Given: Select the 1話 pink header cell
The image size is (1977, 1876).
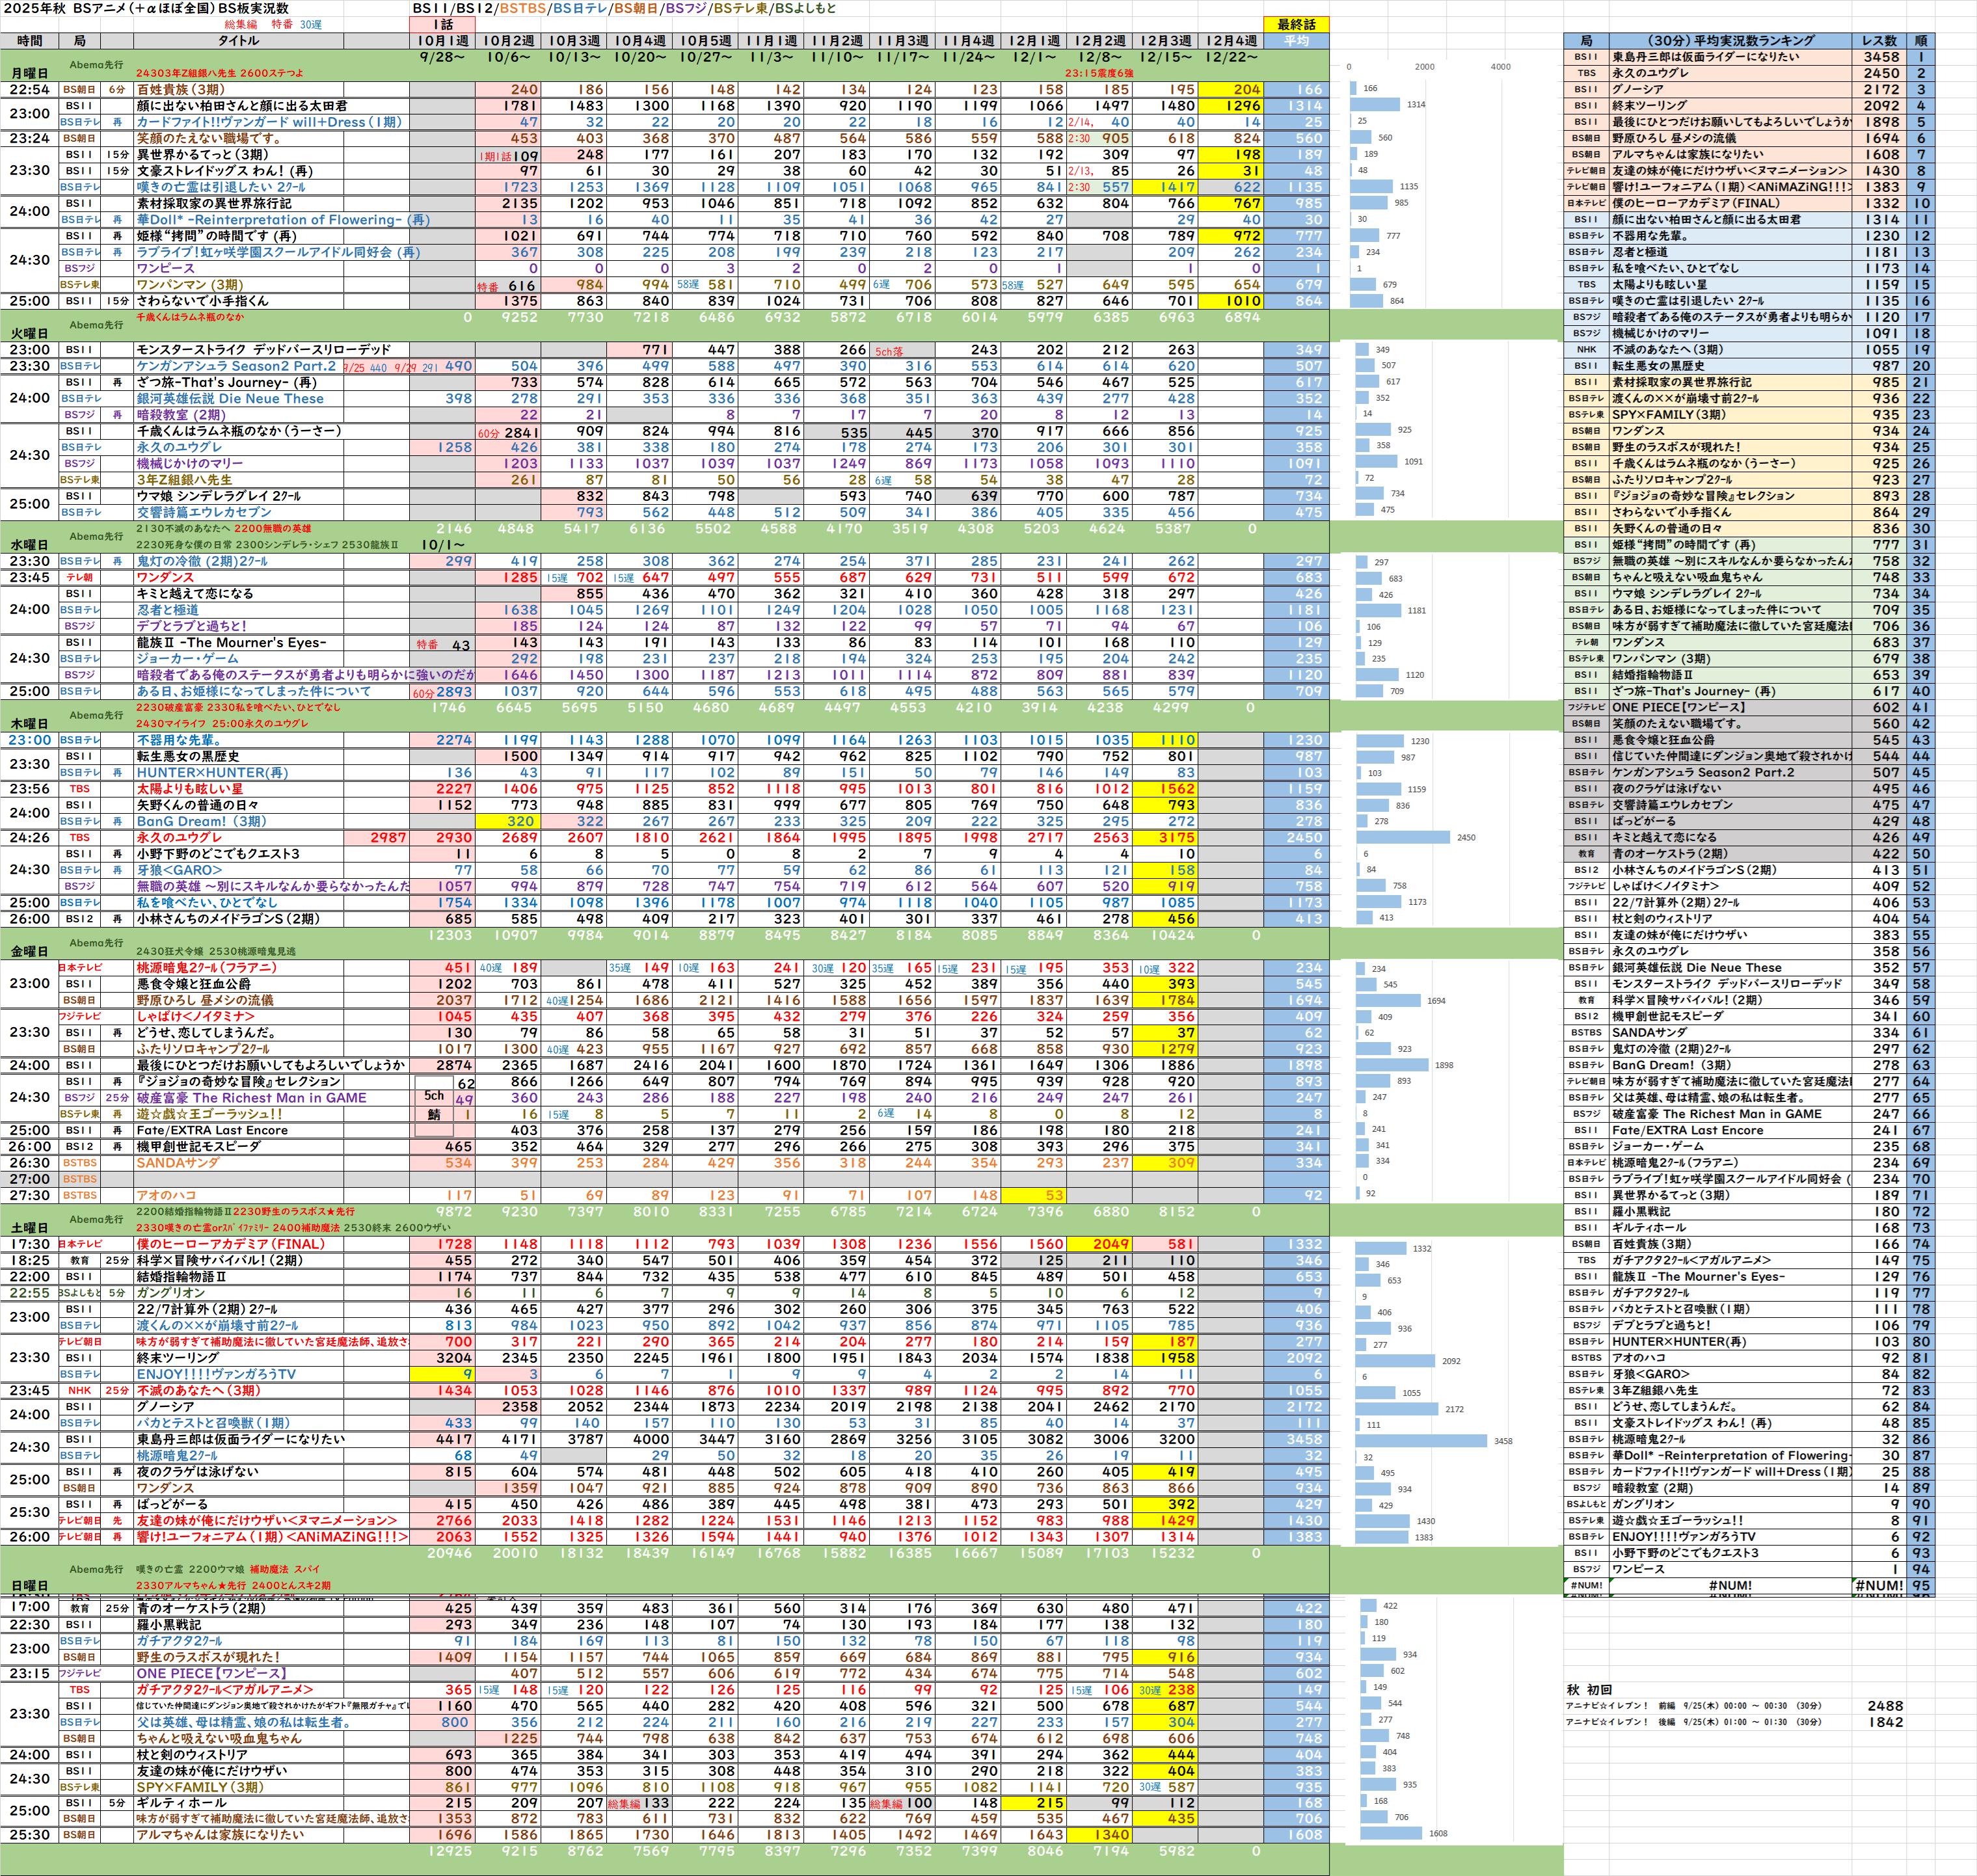Looking at the screenshot, I should [x=443, y=24].
